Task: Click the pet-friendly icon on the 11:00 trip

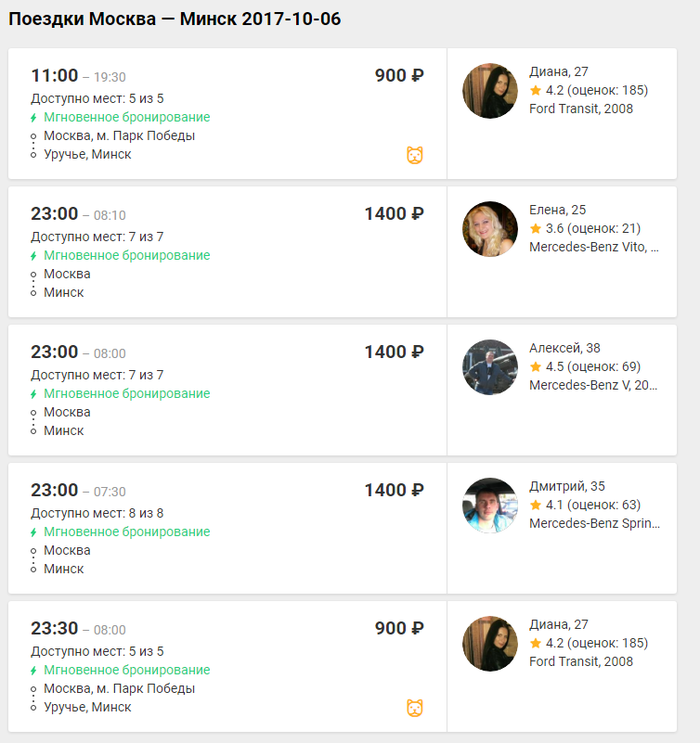Action: click(415, 155)
